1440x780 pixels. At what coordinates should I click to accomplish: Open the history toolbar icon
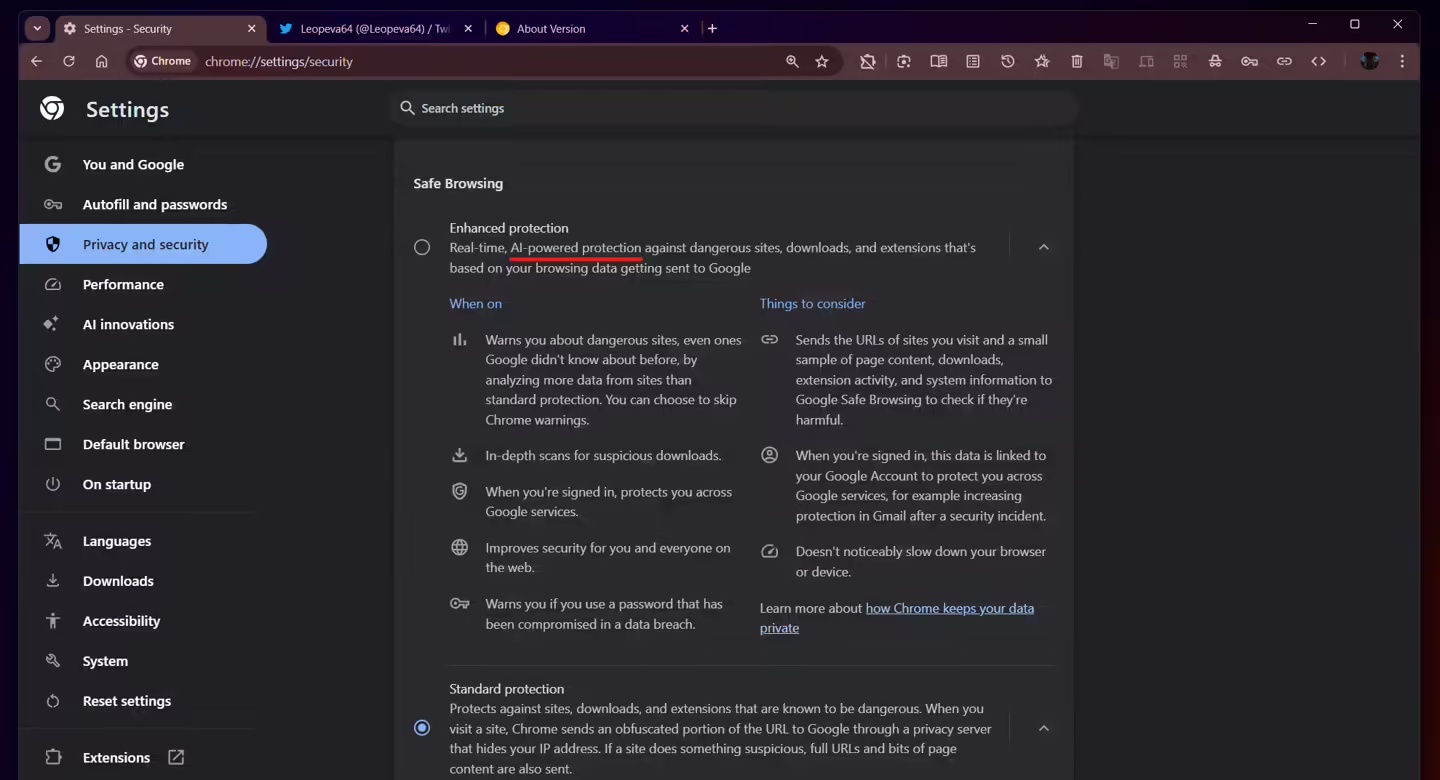coord(1007,62)
